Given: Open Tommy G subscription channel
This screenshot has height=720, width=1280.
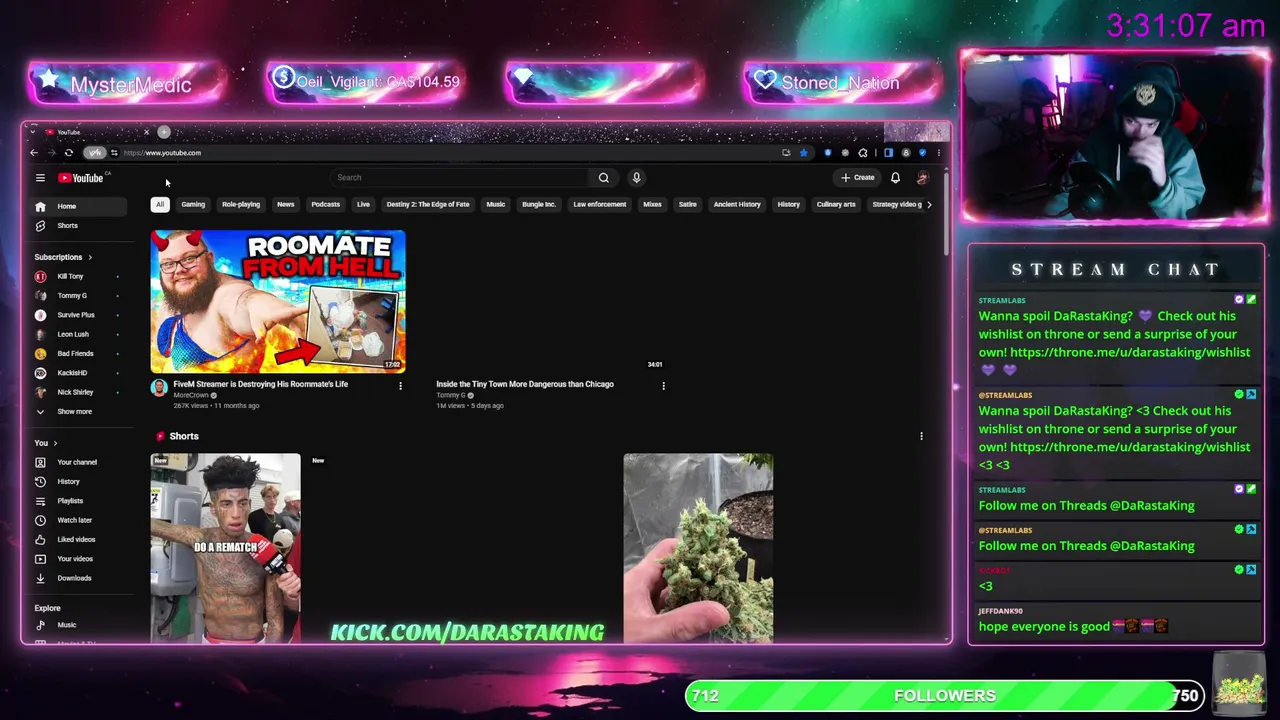Looking at the screenshot, I should (x=79, y=296).
